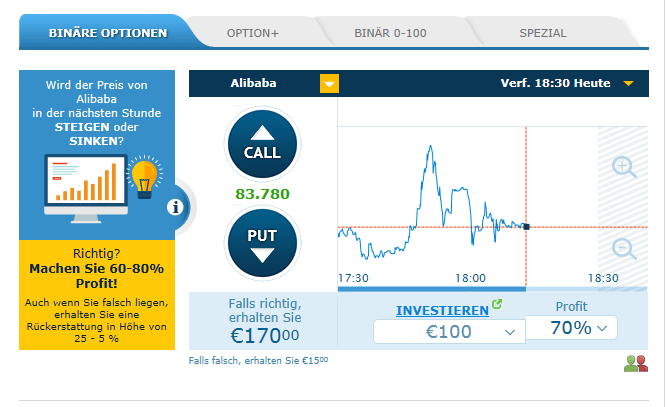
Task: Switch to the BINÄR 0-100 tab
Action: 390,33
